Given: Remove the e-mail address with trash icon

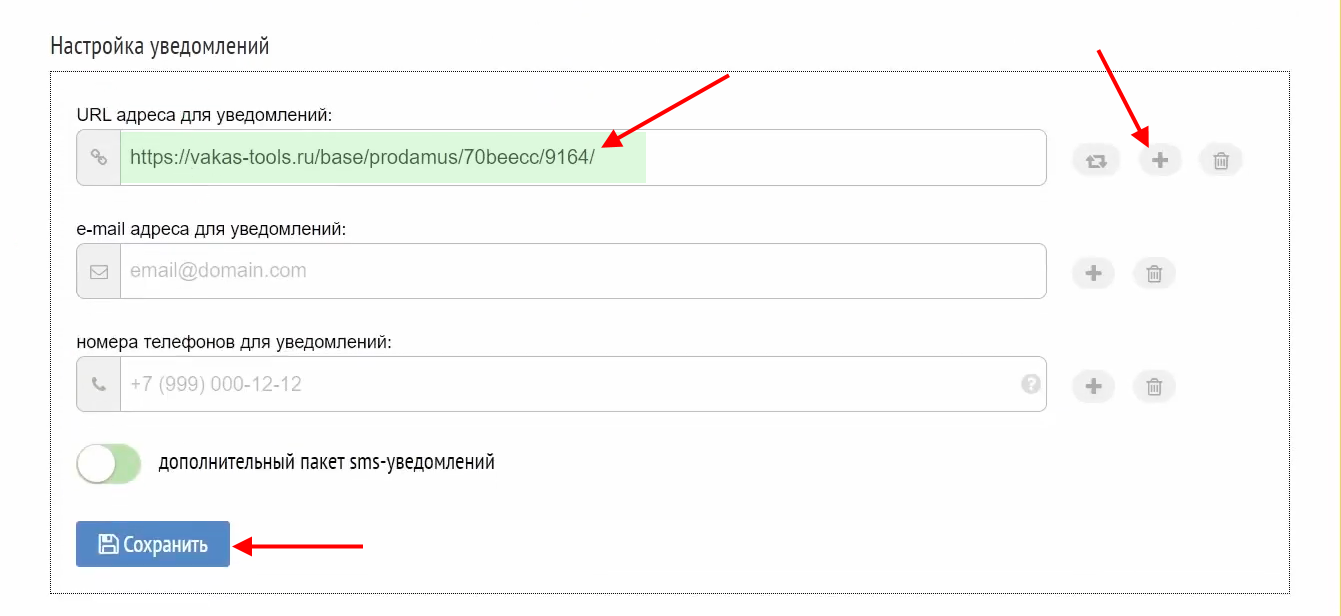Looking at the screenshot, I should pos(1154,273).
